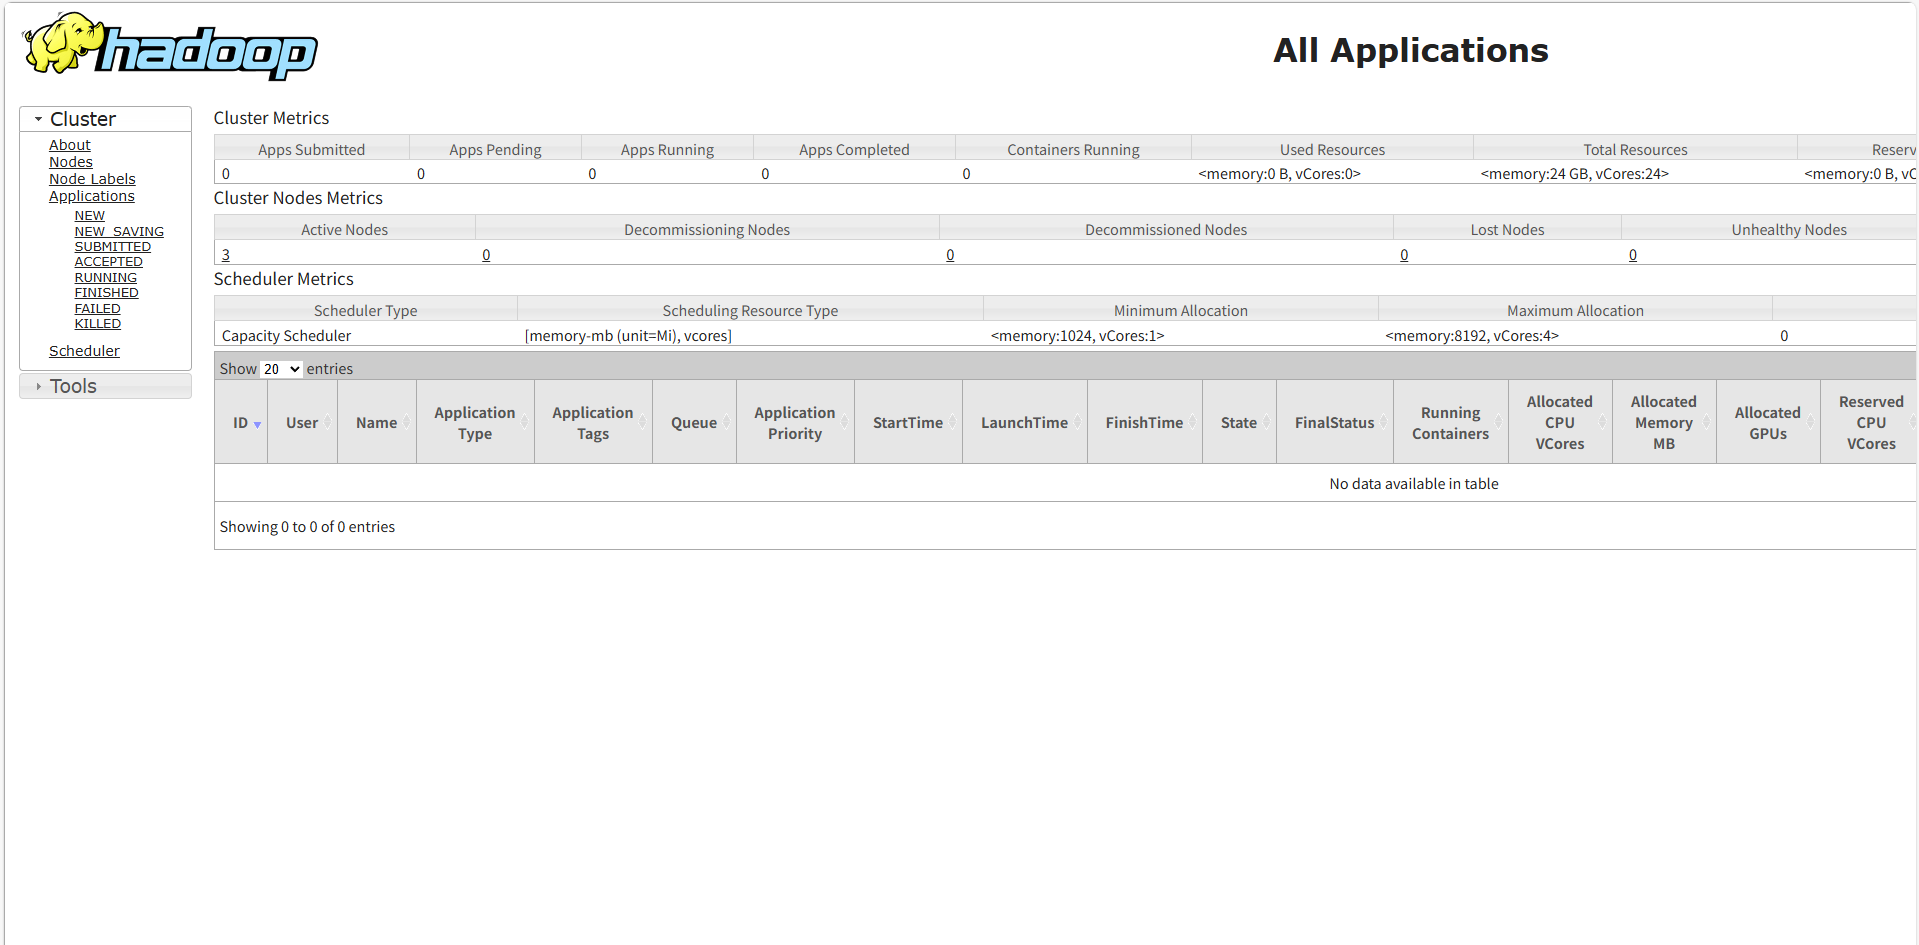Click the Cluster Nodes Metrics heading
1919x945 pixels.
[298, 198]
